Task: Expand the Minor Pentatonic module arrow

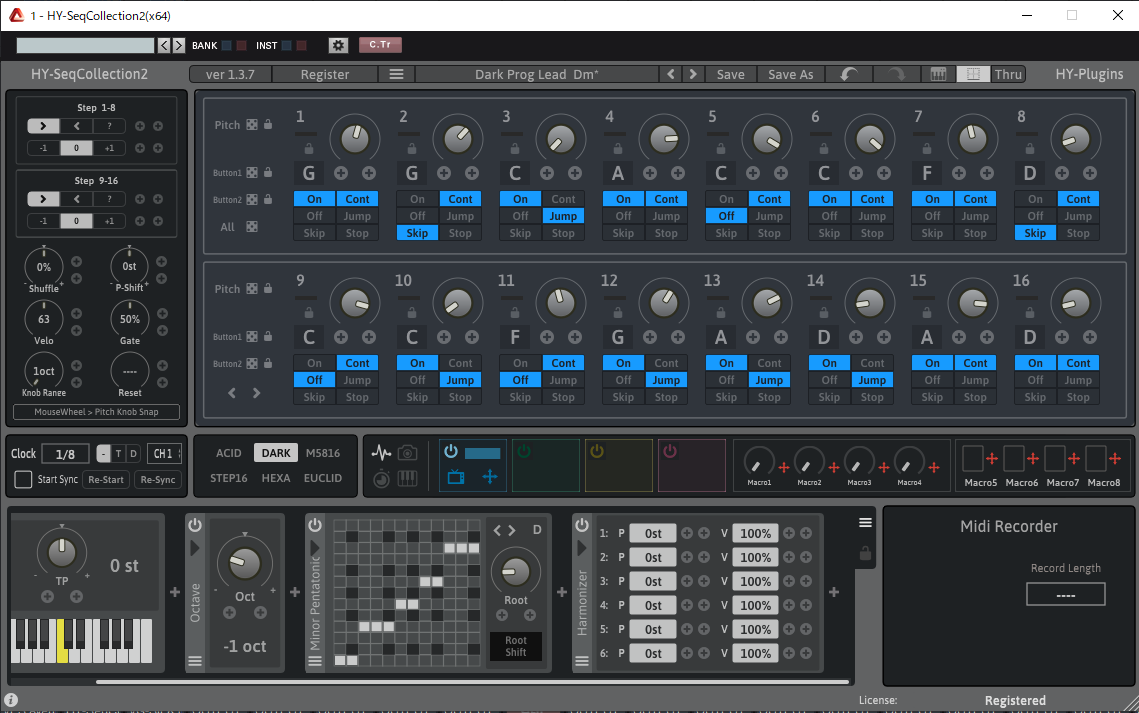Action: coord(315,548)
